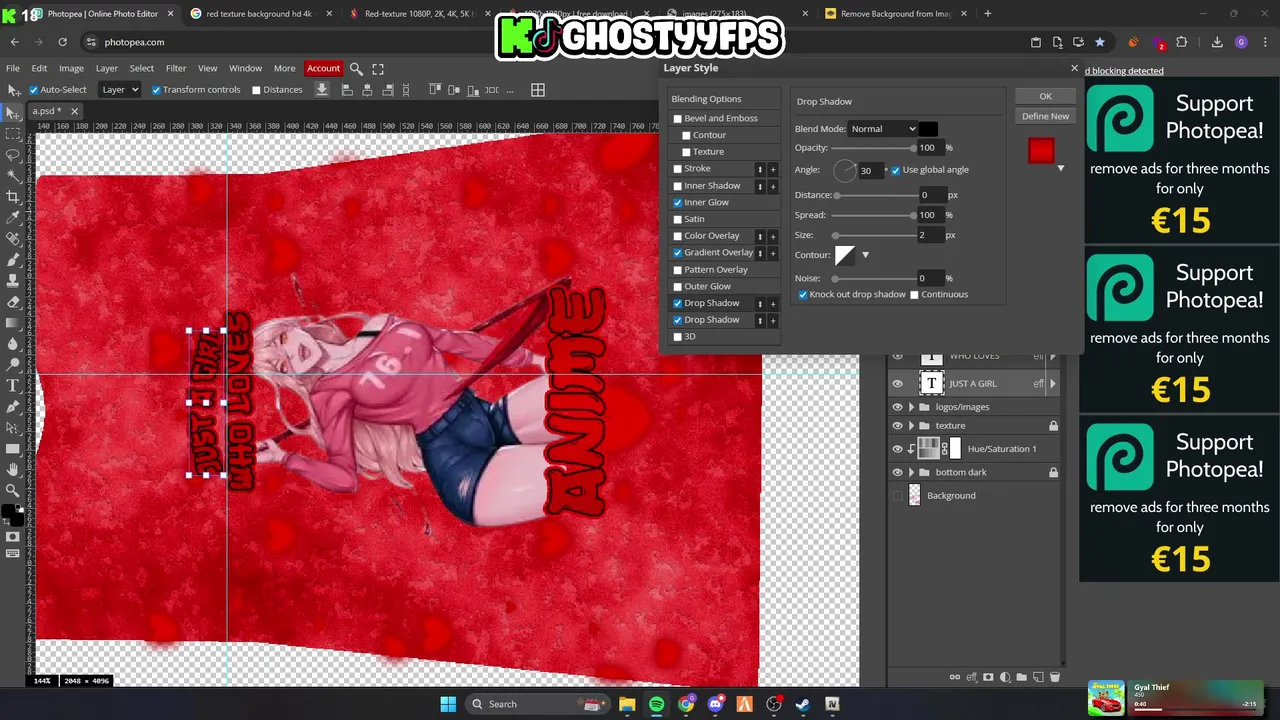Click the Spread slider track
This screenshot has height=720, width=1280.
point(872,215)
